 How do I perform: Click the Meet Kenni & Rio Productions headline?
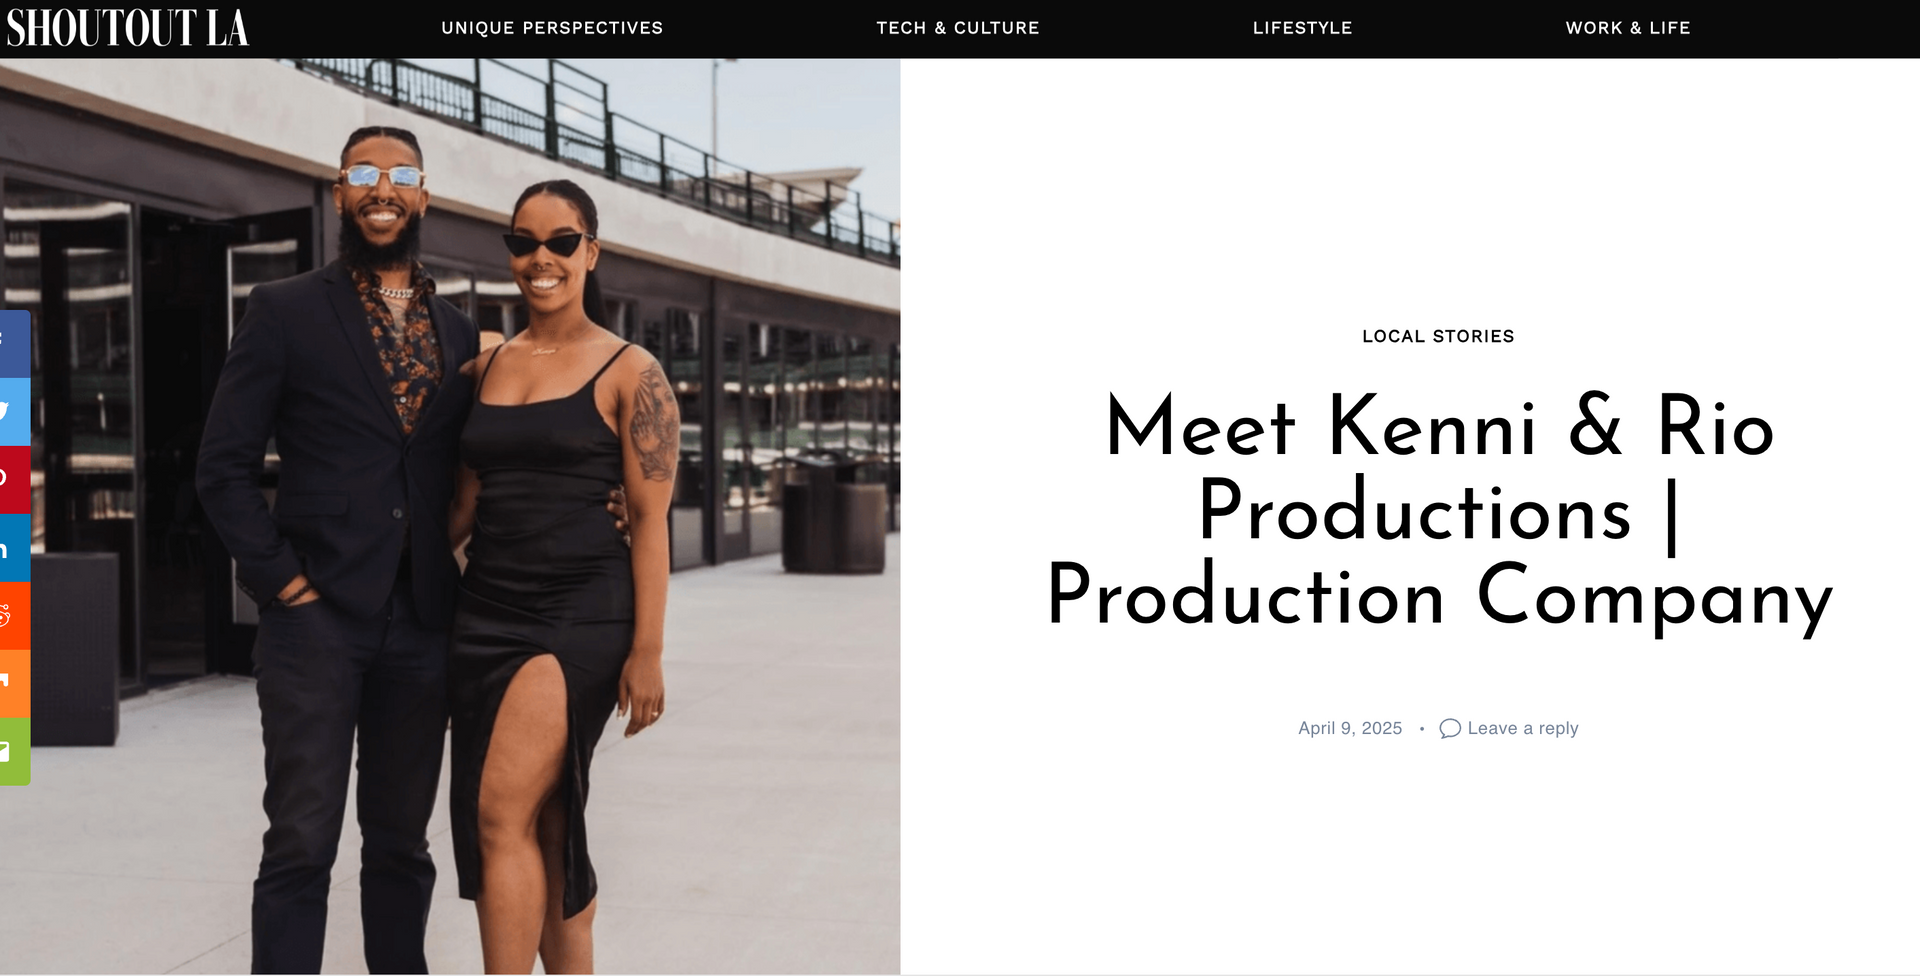[1439, 512]
